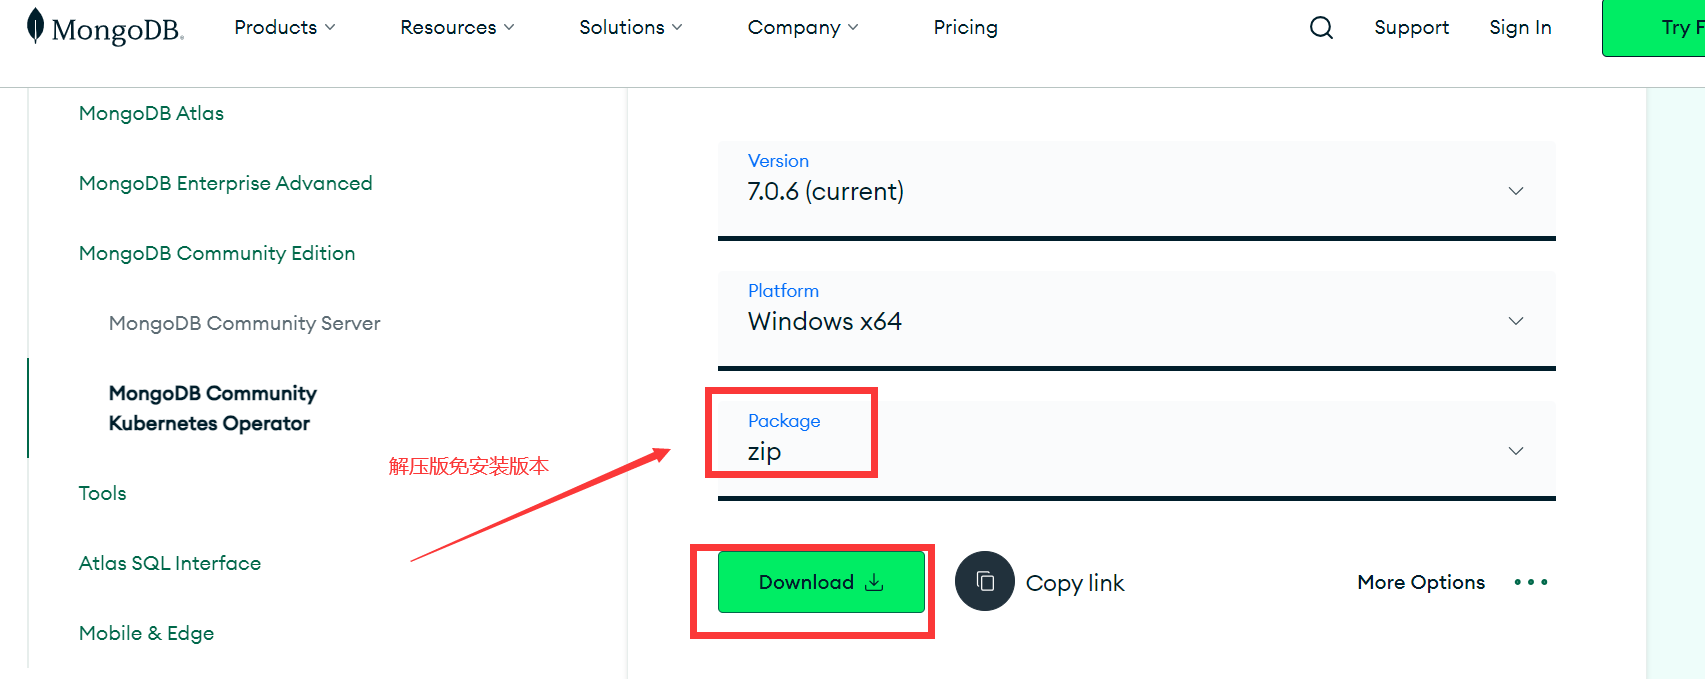The image size is (1705, 679).
Task: Open the Company menu
Action: tap(803, 27)
